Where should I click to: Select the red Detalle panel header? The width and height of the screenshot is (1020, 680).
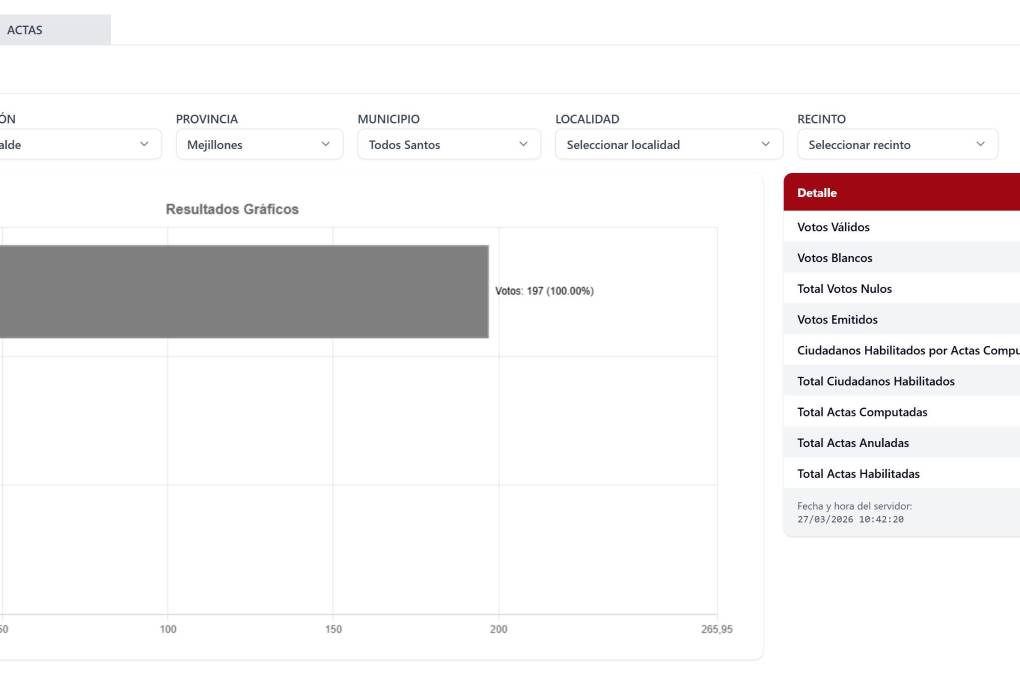[x=900, y=193]
